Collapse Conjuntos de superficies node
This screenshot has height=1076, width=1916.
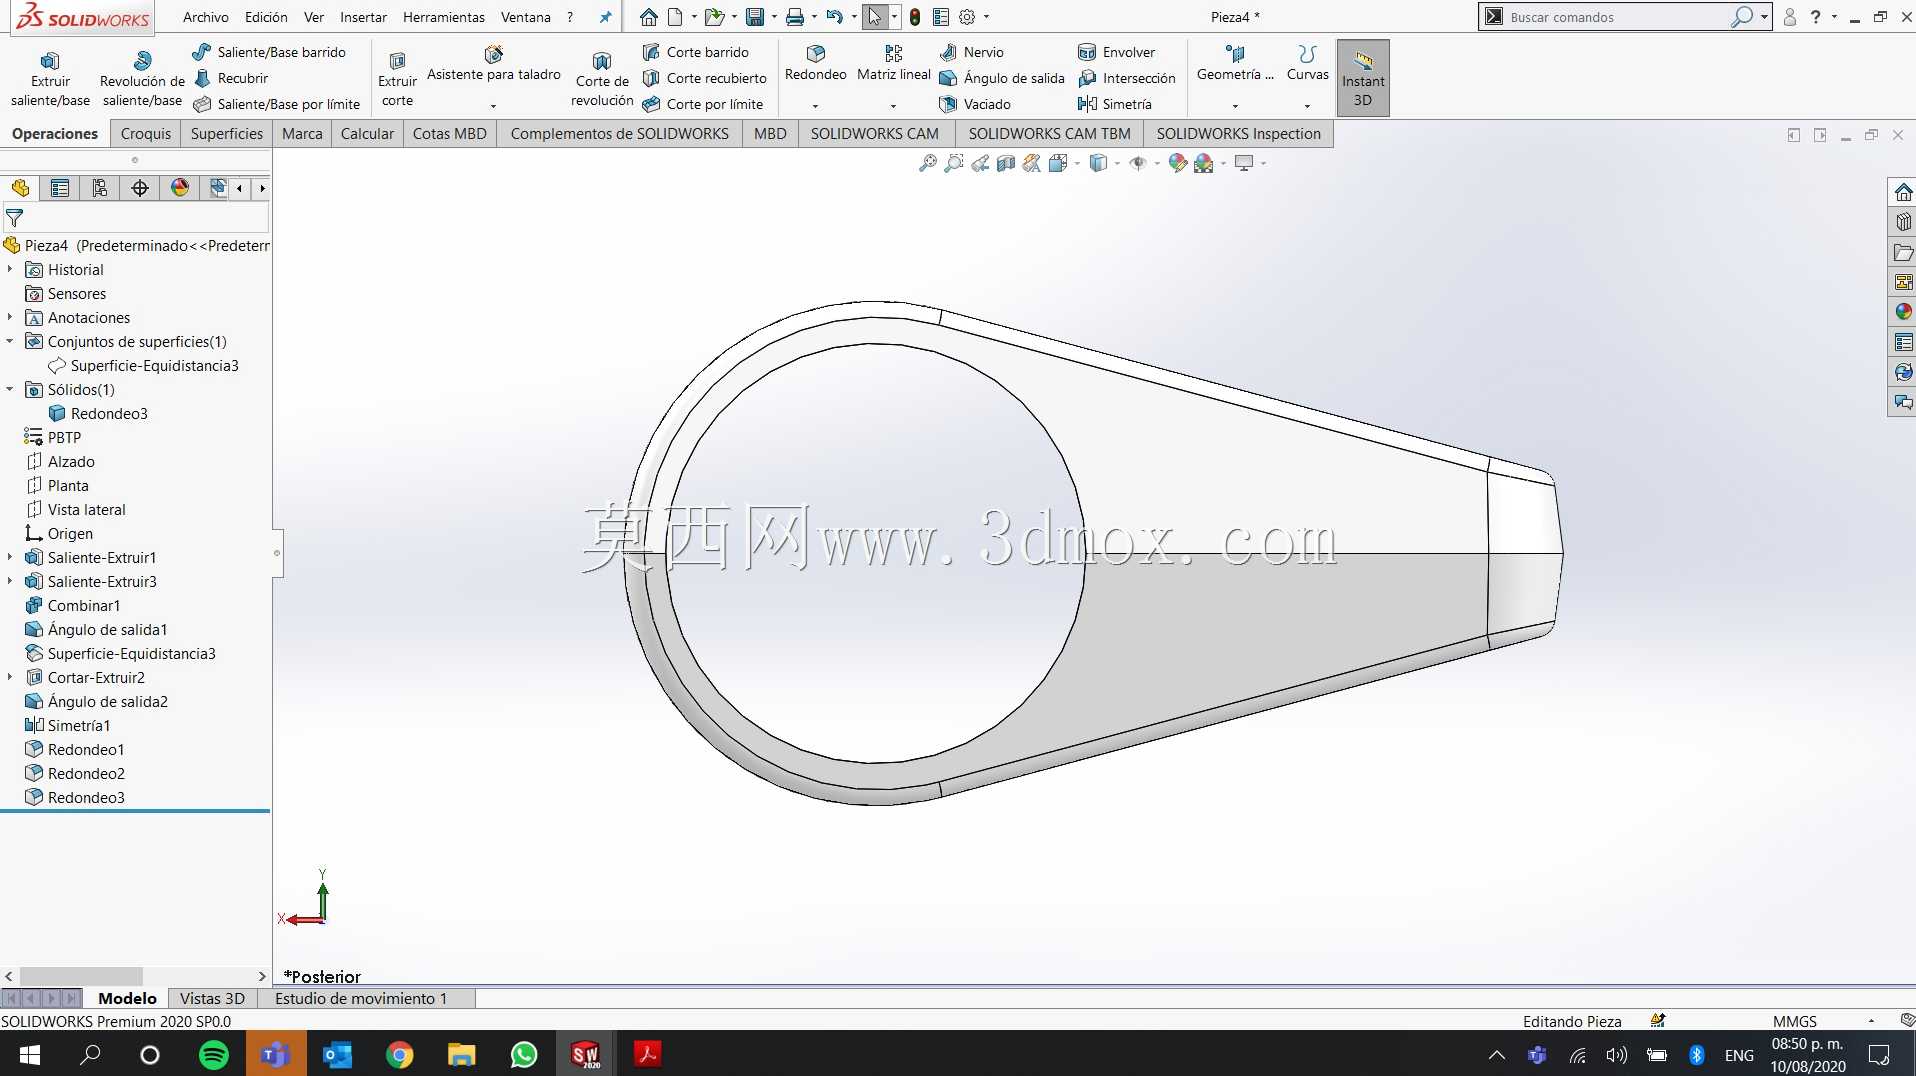pyautogui.click(x=10, y=341)
